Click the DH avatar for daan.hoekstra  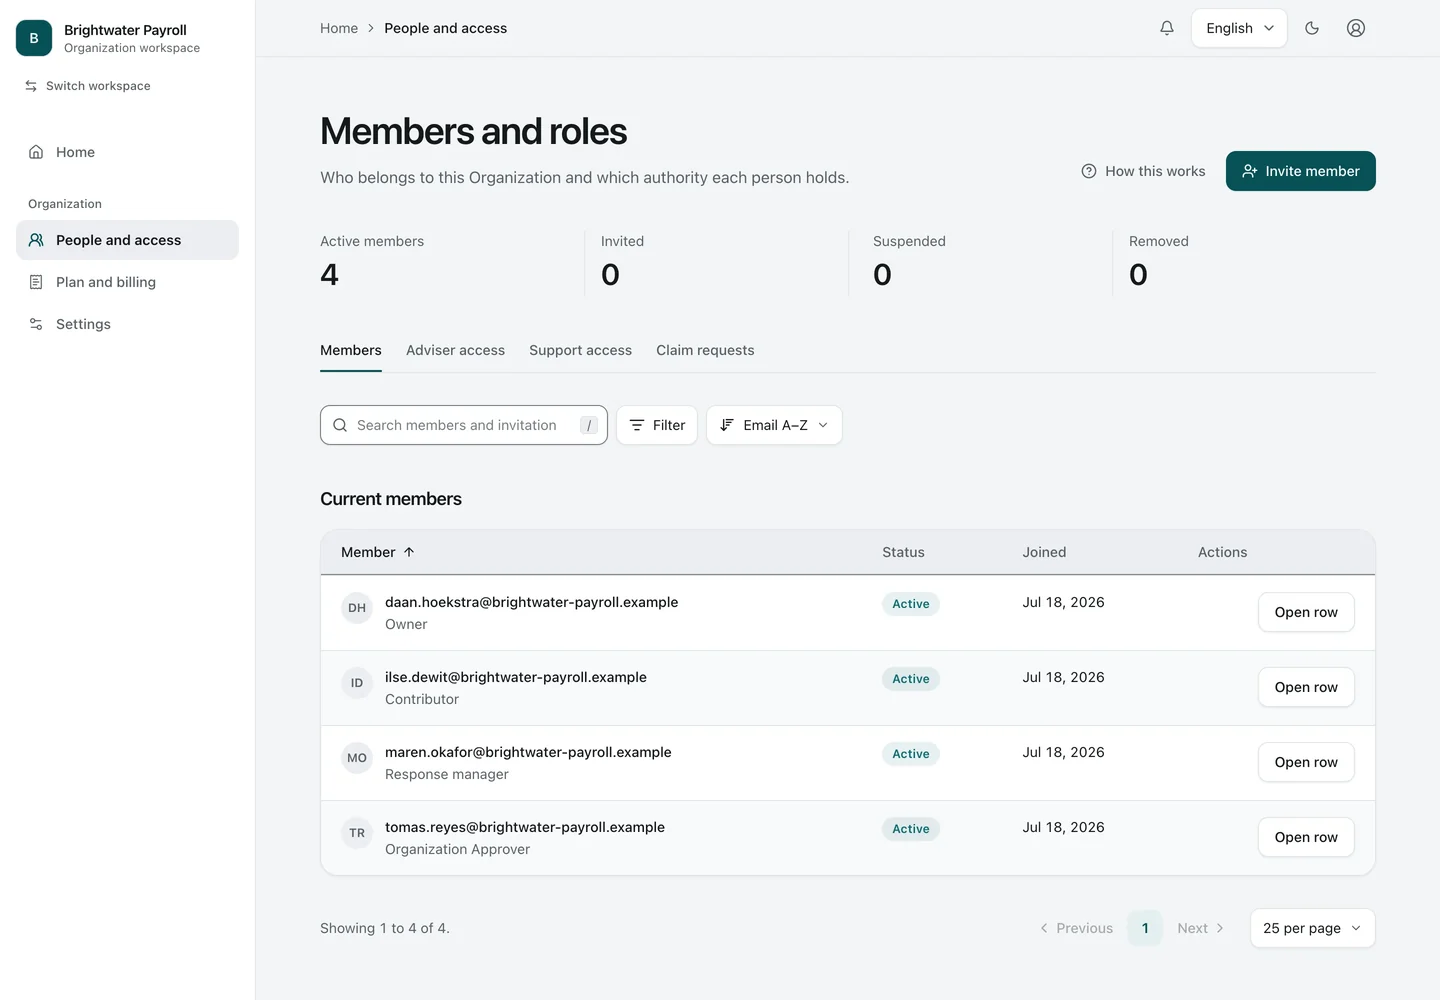pos(357,608)
